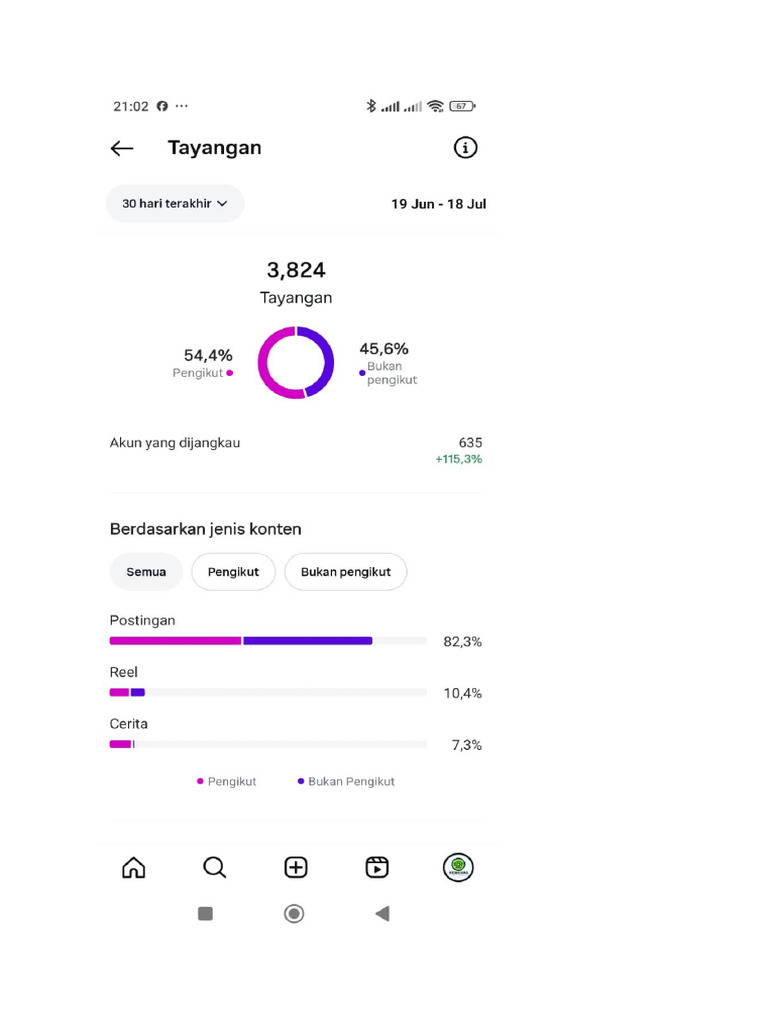Click the Reel progress bar

(x=268, y=692)
